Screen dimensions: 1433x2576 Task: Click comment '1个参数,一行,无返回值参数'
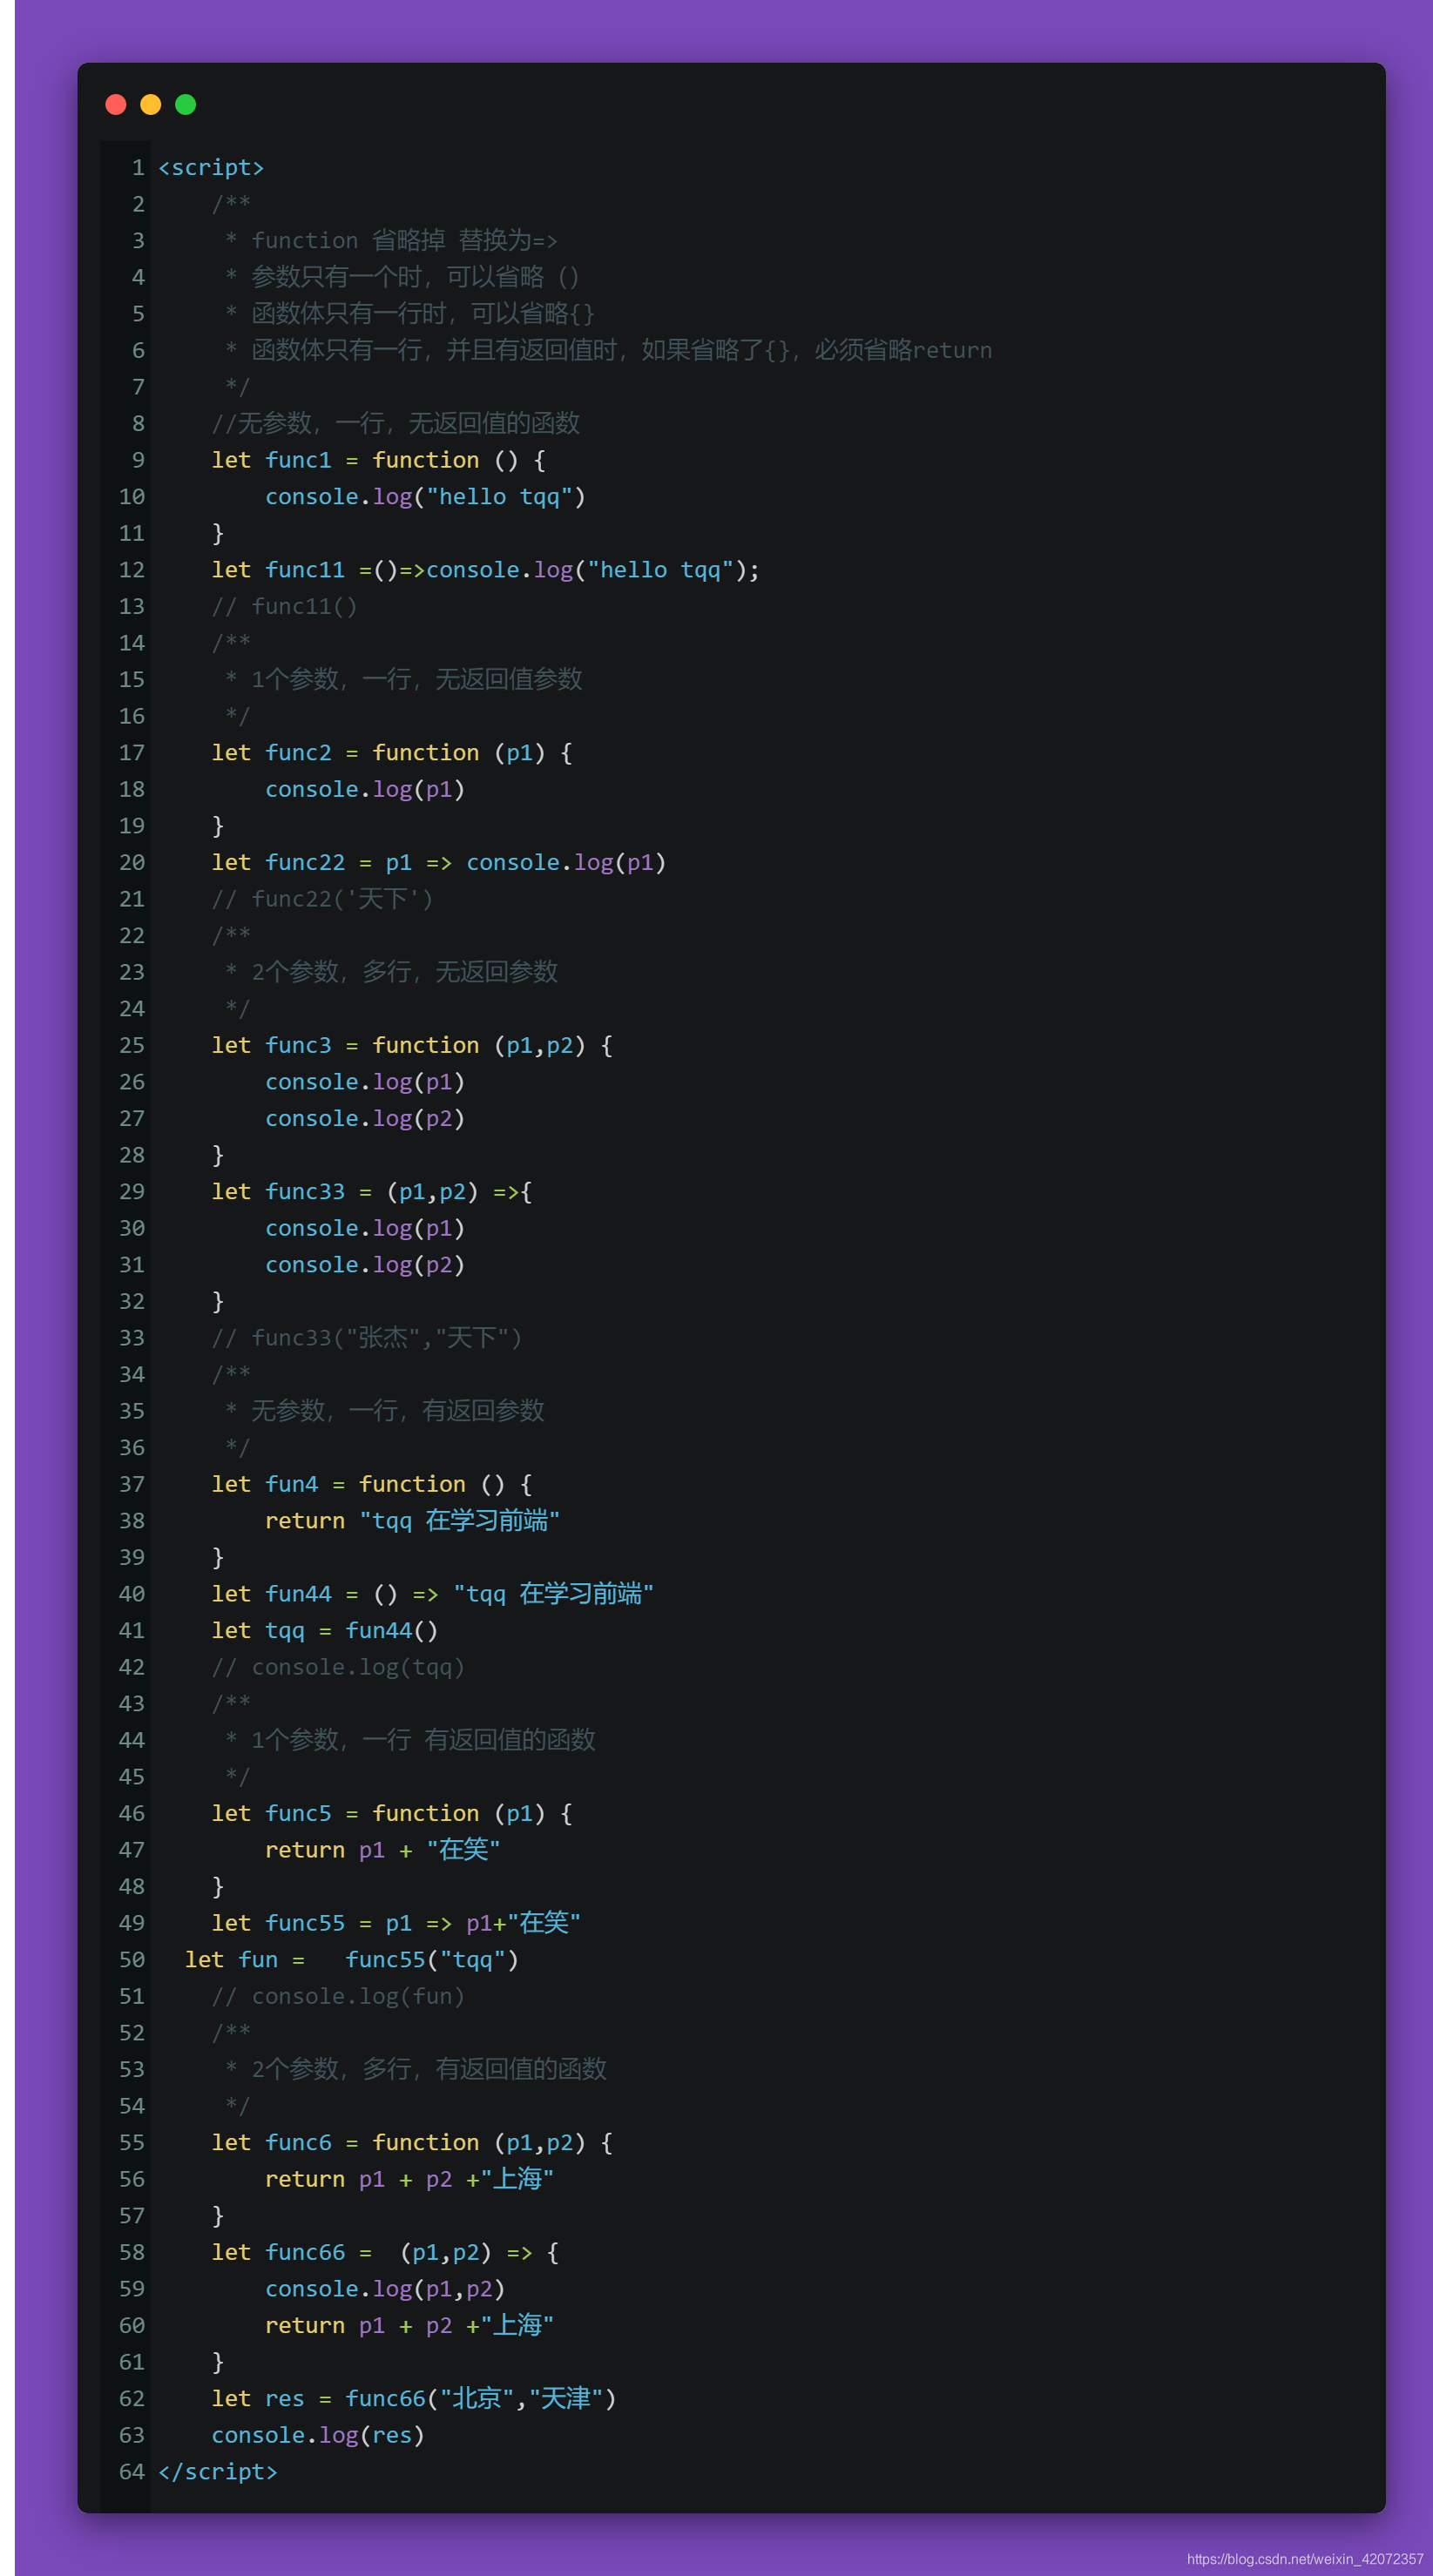(x=416, y=680)
